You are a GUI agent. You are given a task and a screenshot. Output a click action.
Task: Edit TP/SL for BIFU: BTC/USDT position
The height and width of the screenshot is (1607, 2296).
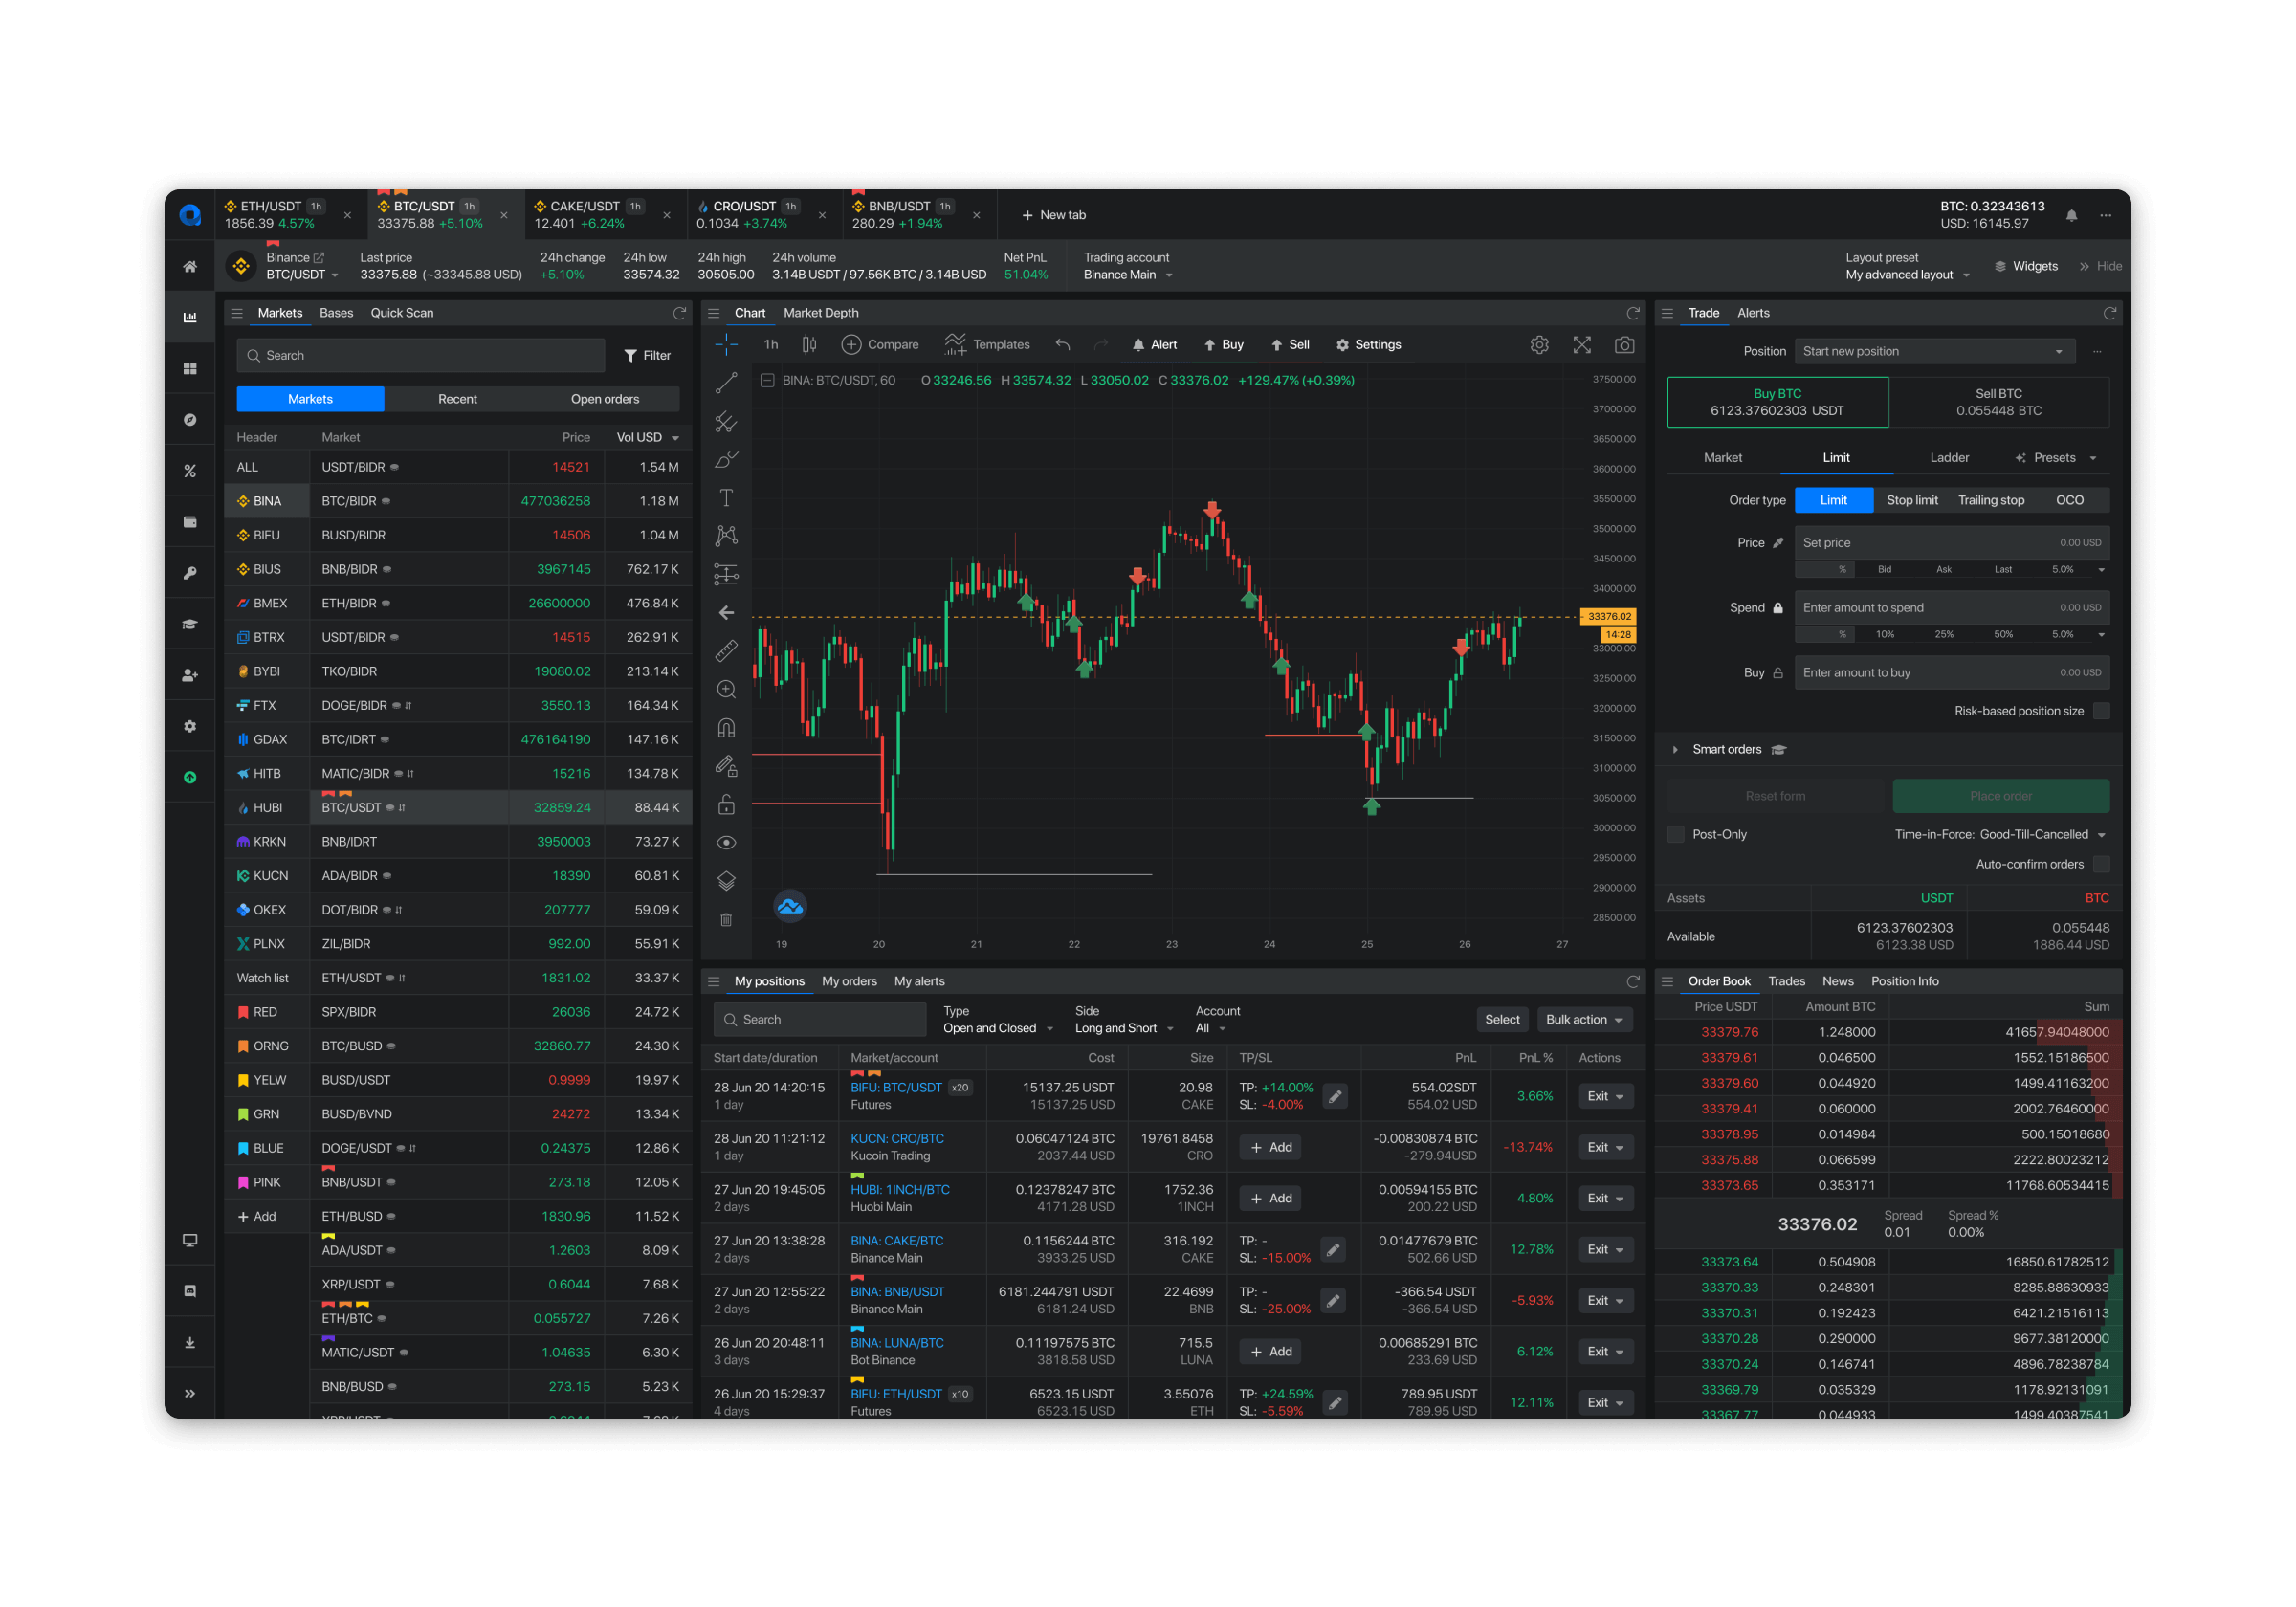[1335, 1097]
